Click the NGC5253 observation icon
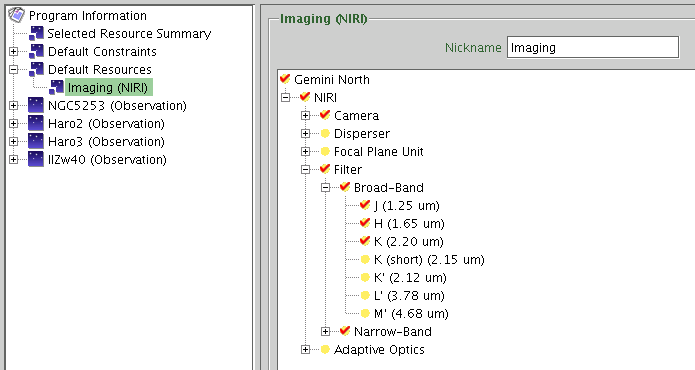This screenshot has width=695, height=370. coord(36,105)
